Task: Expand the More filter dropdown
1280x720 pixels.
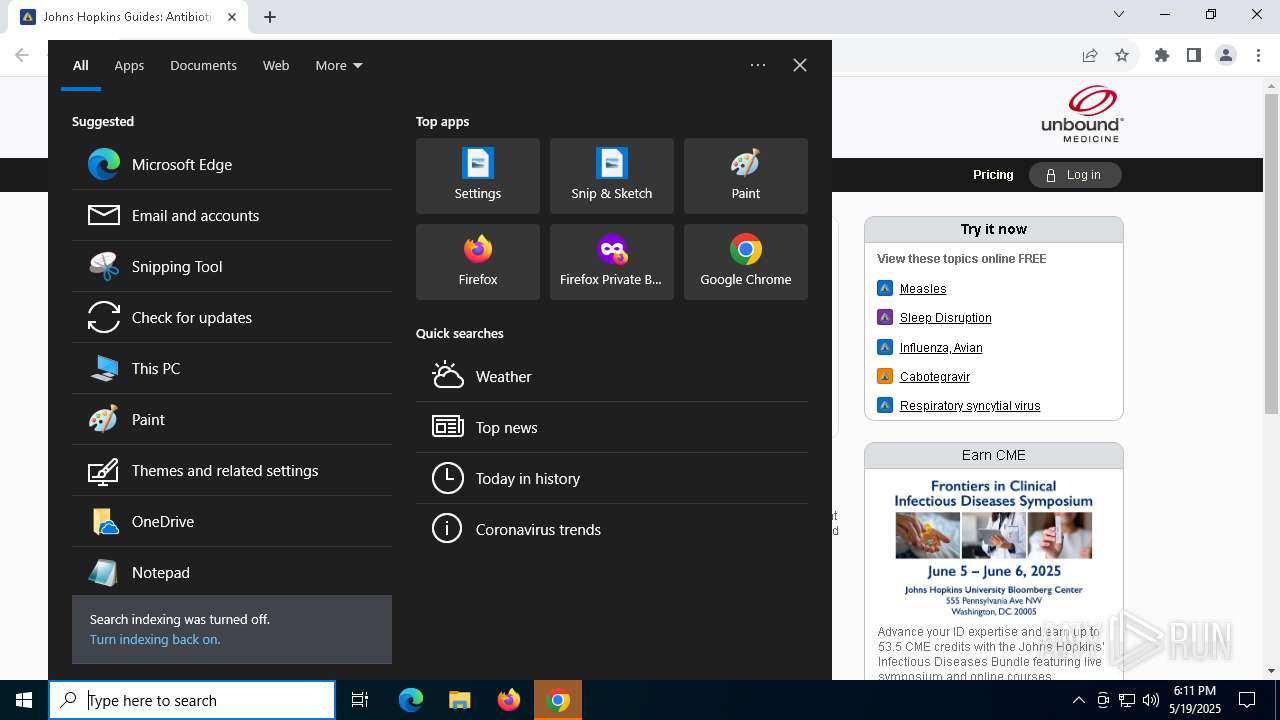Action: coord(339,65)
